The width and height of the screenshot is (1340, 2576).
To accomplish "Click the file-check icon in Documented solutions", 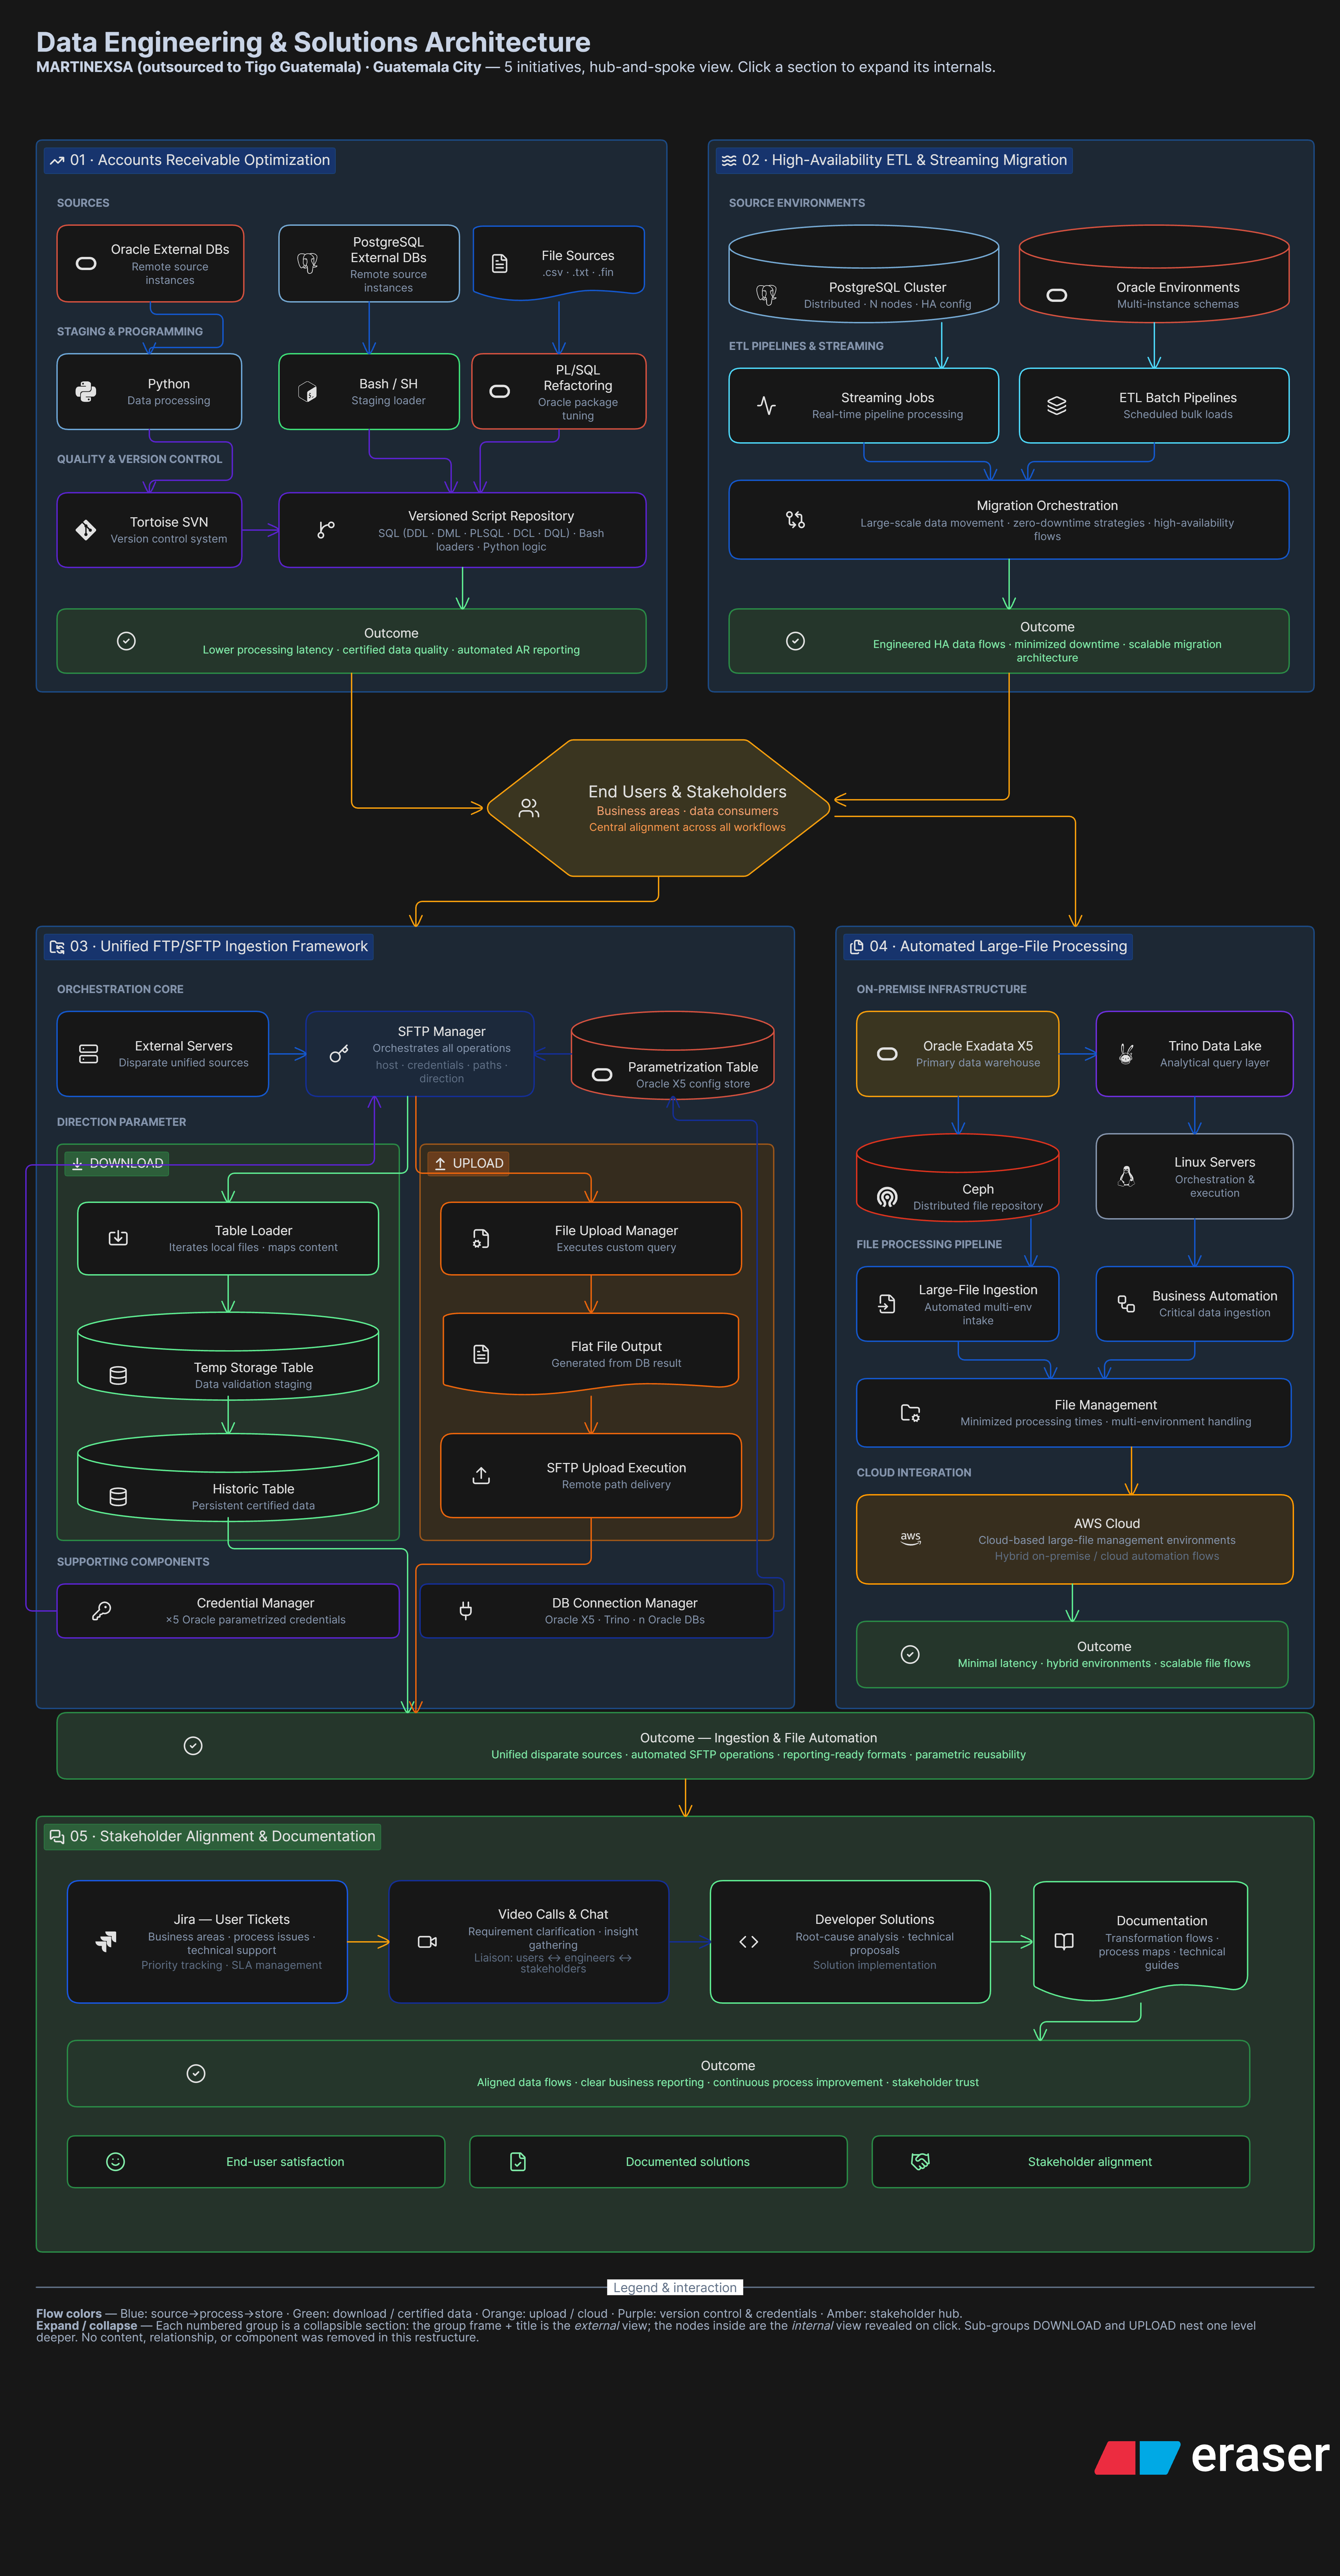I will pyautogui.click(x=518, y=2162).
